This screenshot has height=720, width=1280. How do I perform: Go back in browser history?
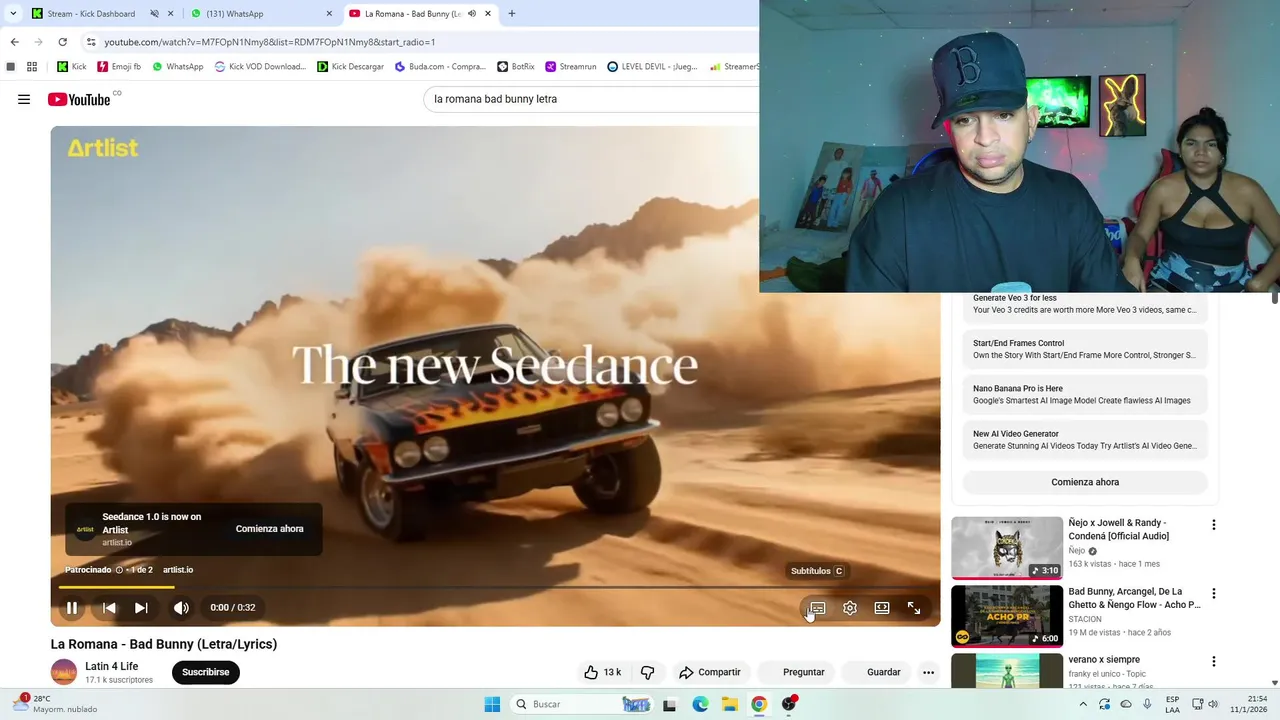pyautogui.click(x=14, y=42)
